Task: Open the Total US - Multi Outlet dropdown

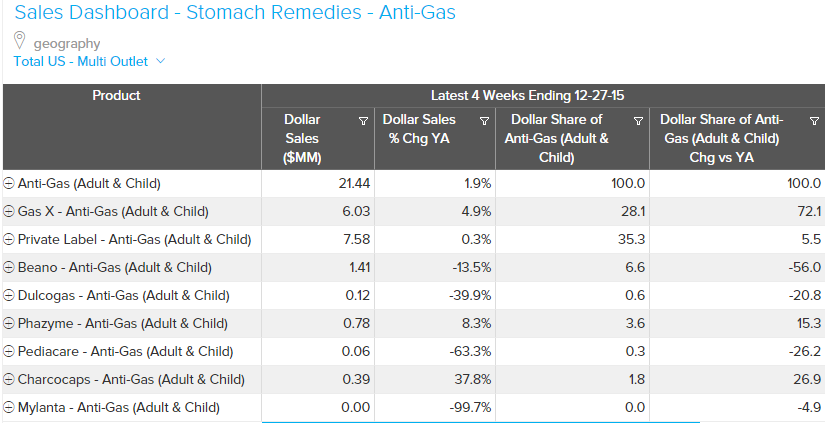Action: [x=160, y=61]
